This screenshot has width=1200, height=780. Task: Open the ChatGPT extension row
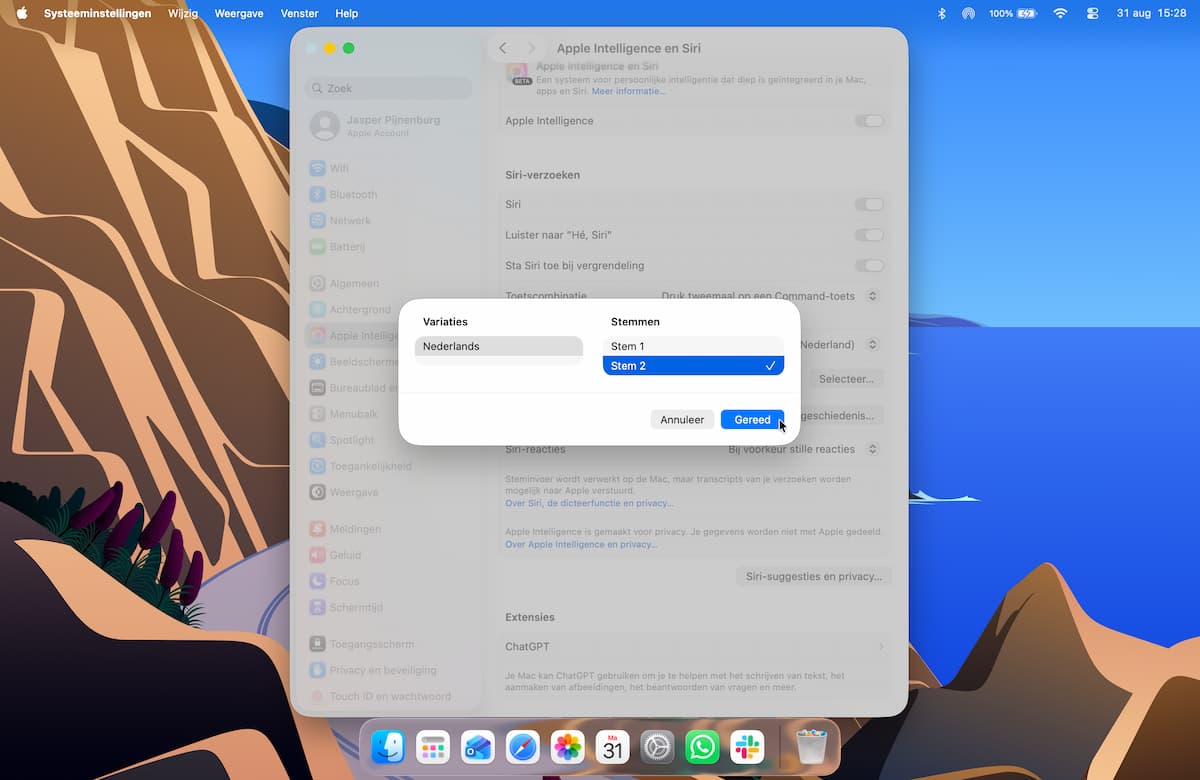click(x=695, y=647)
